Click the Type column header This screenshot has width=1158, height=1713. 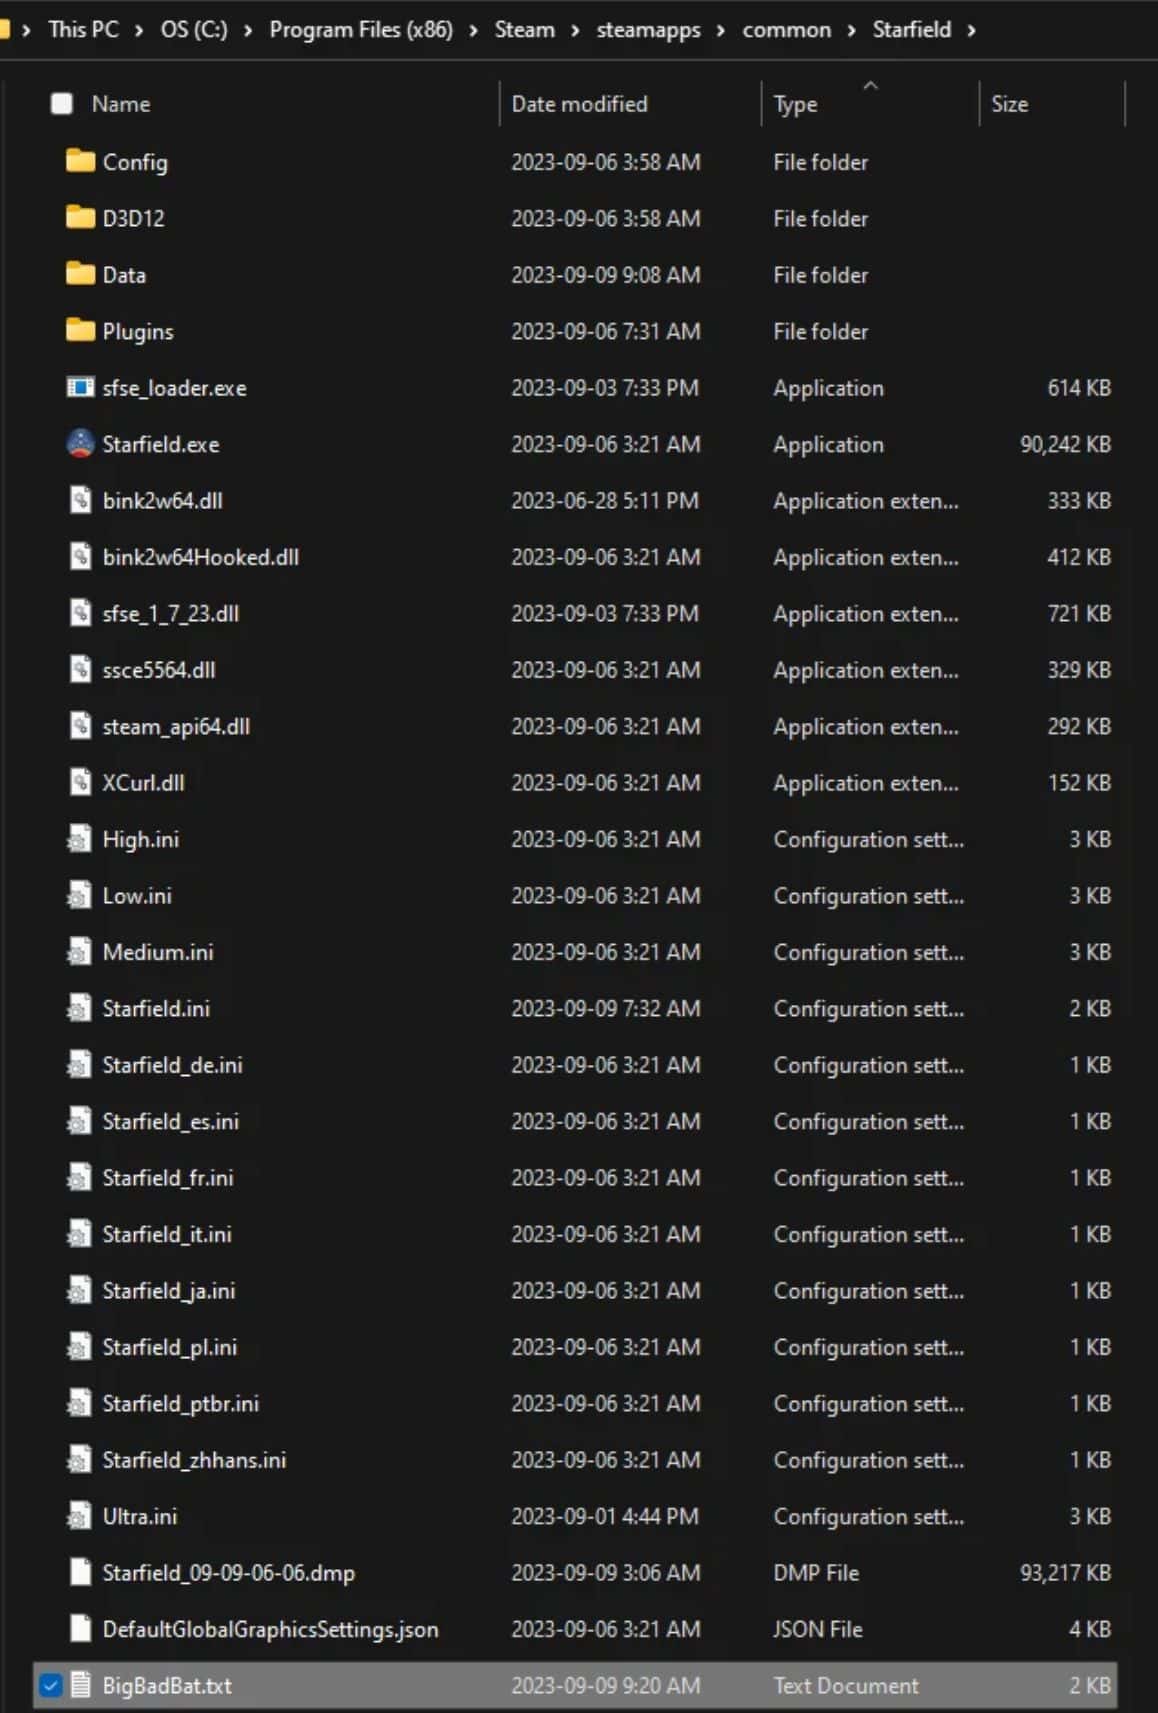point(795,104)
